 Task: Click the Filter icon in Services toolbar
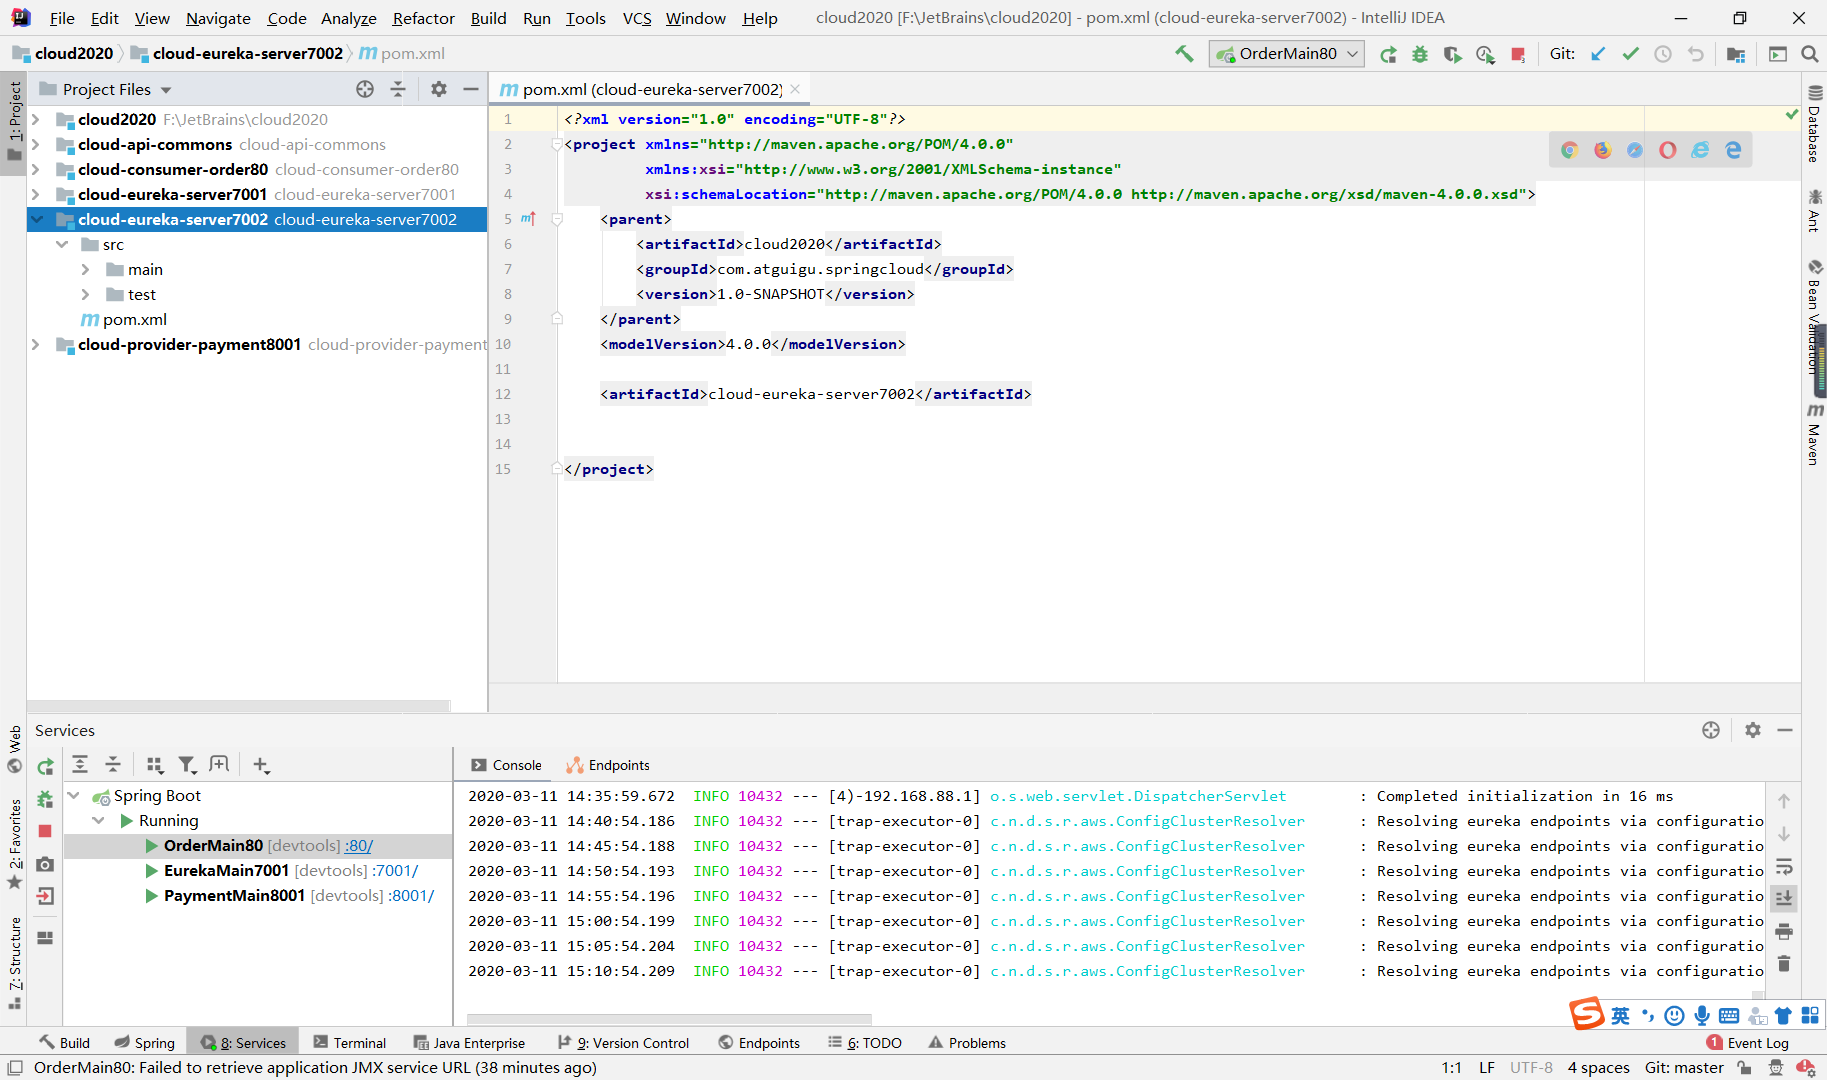187,765
